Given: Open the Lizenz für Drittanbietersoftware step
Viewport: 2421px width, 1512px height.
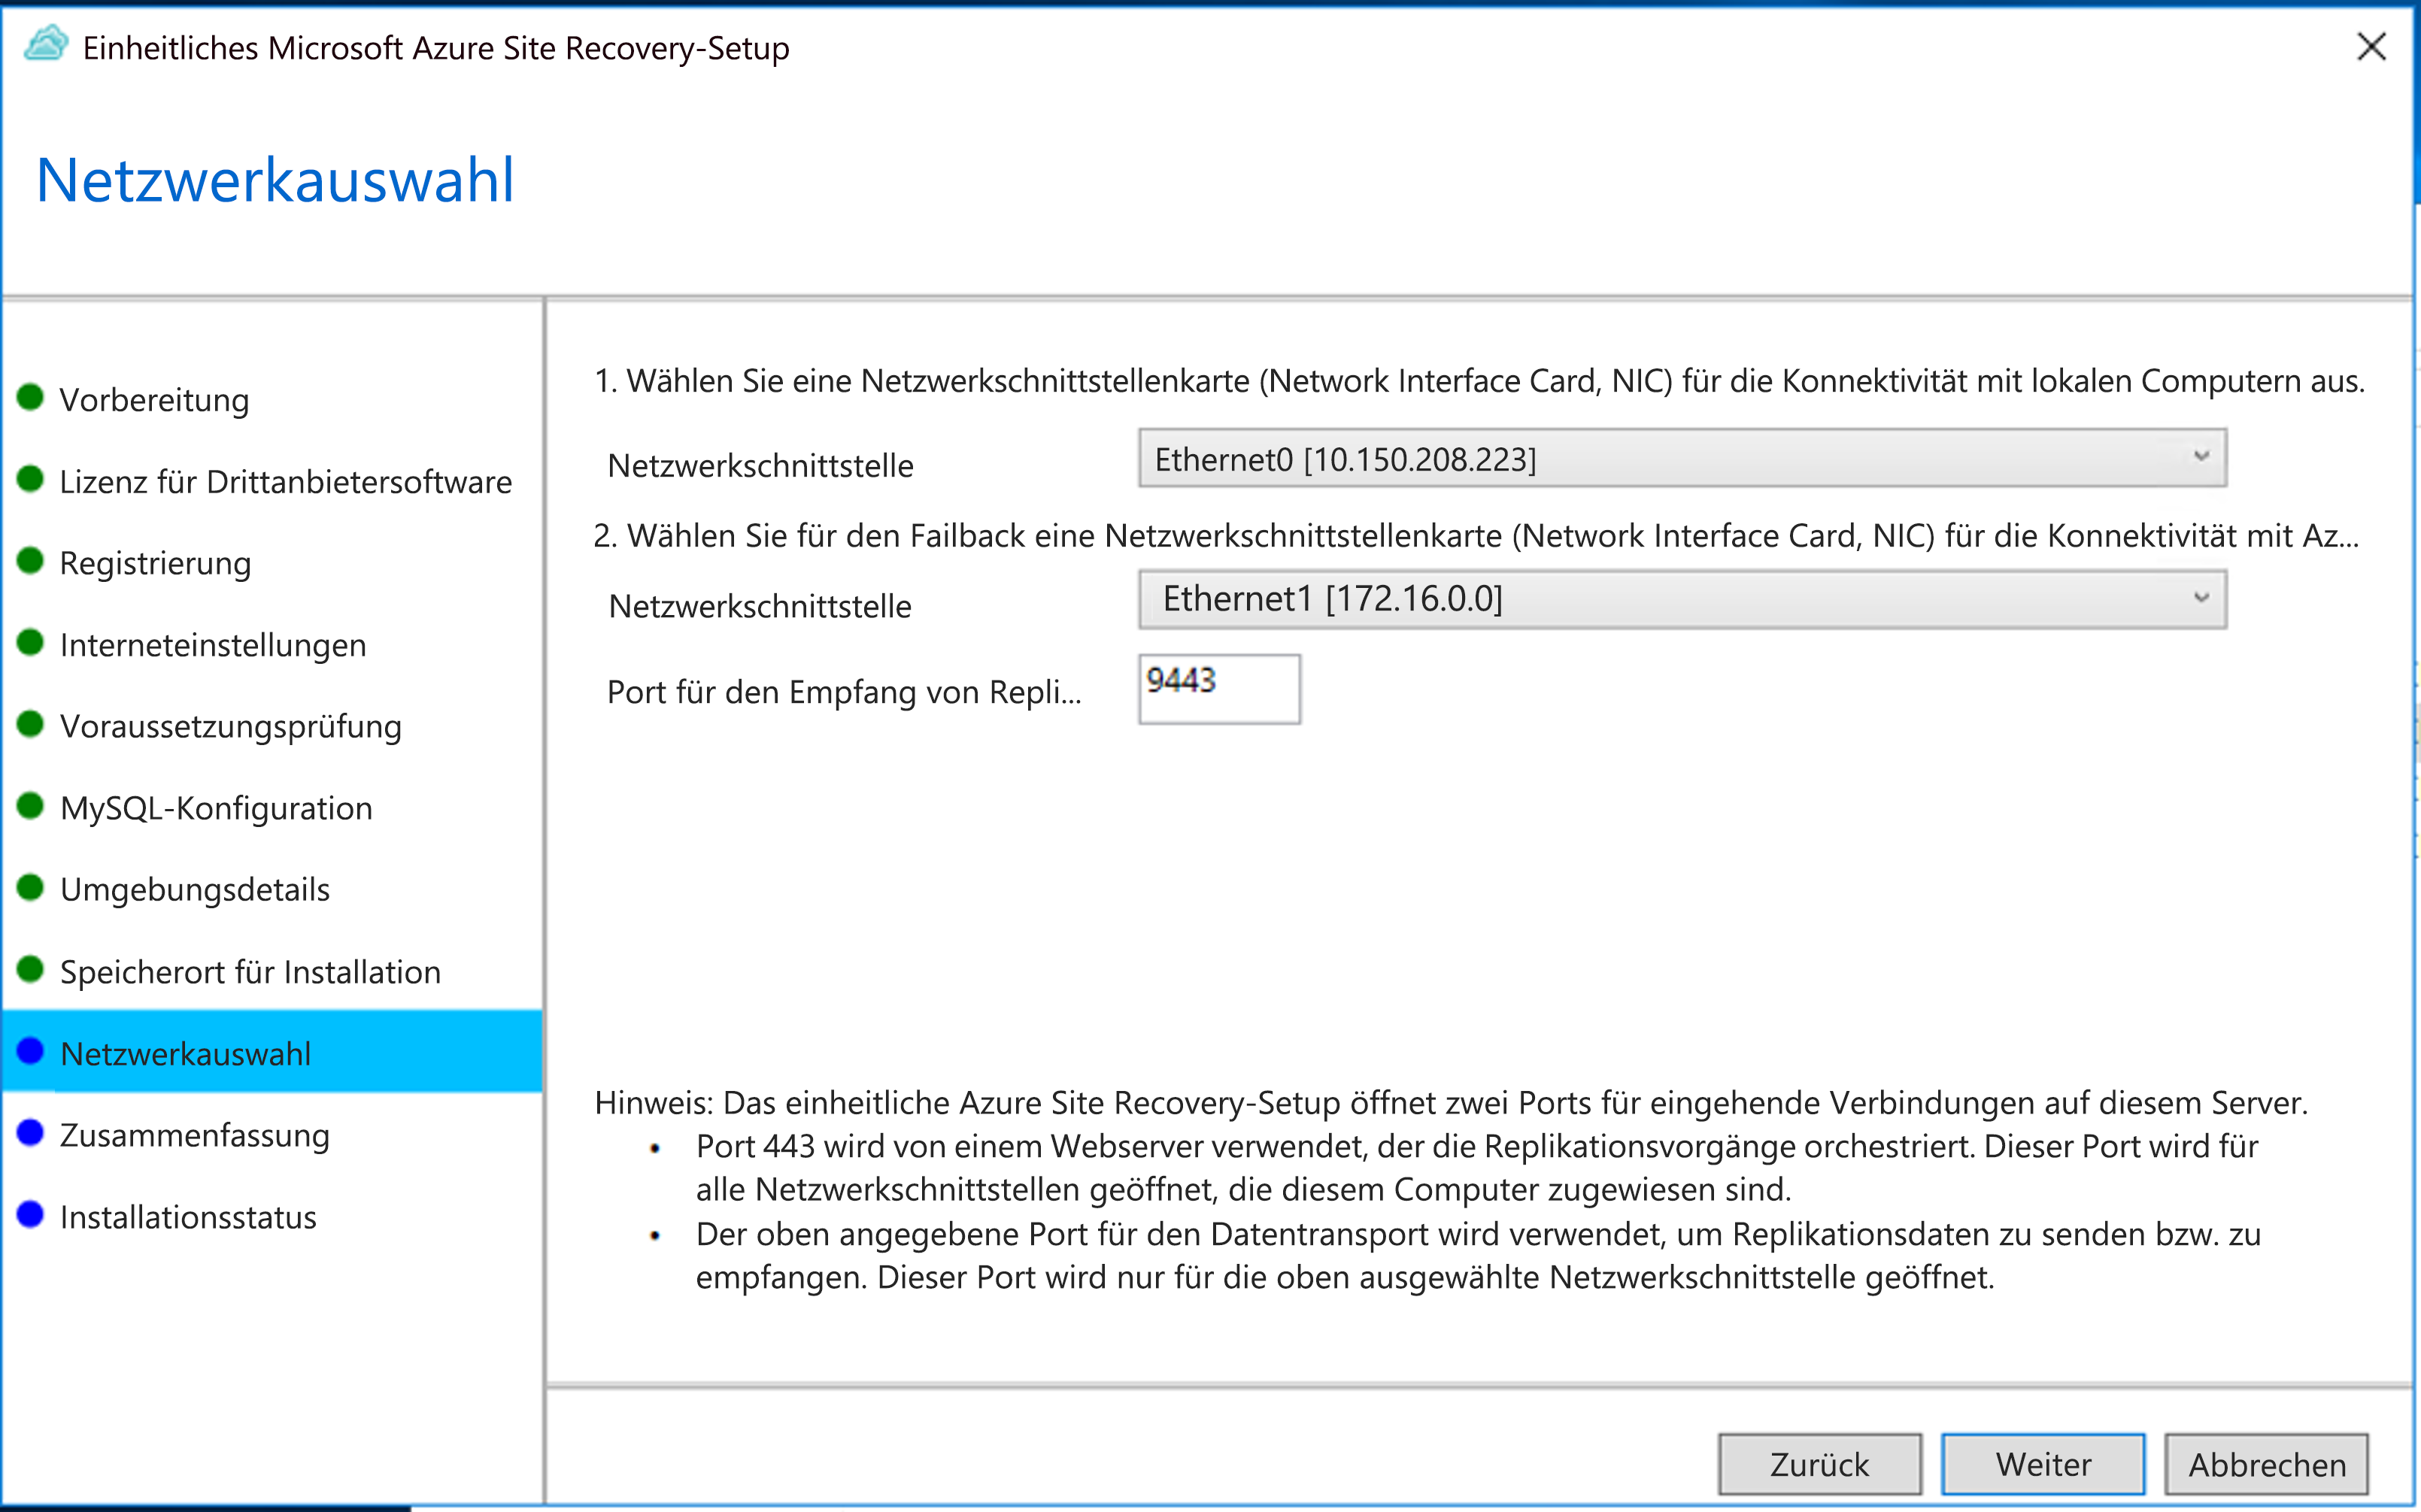Looking at the screenshot, I should click(x=285, y=481).
